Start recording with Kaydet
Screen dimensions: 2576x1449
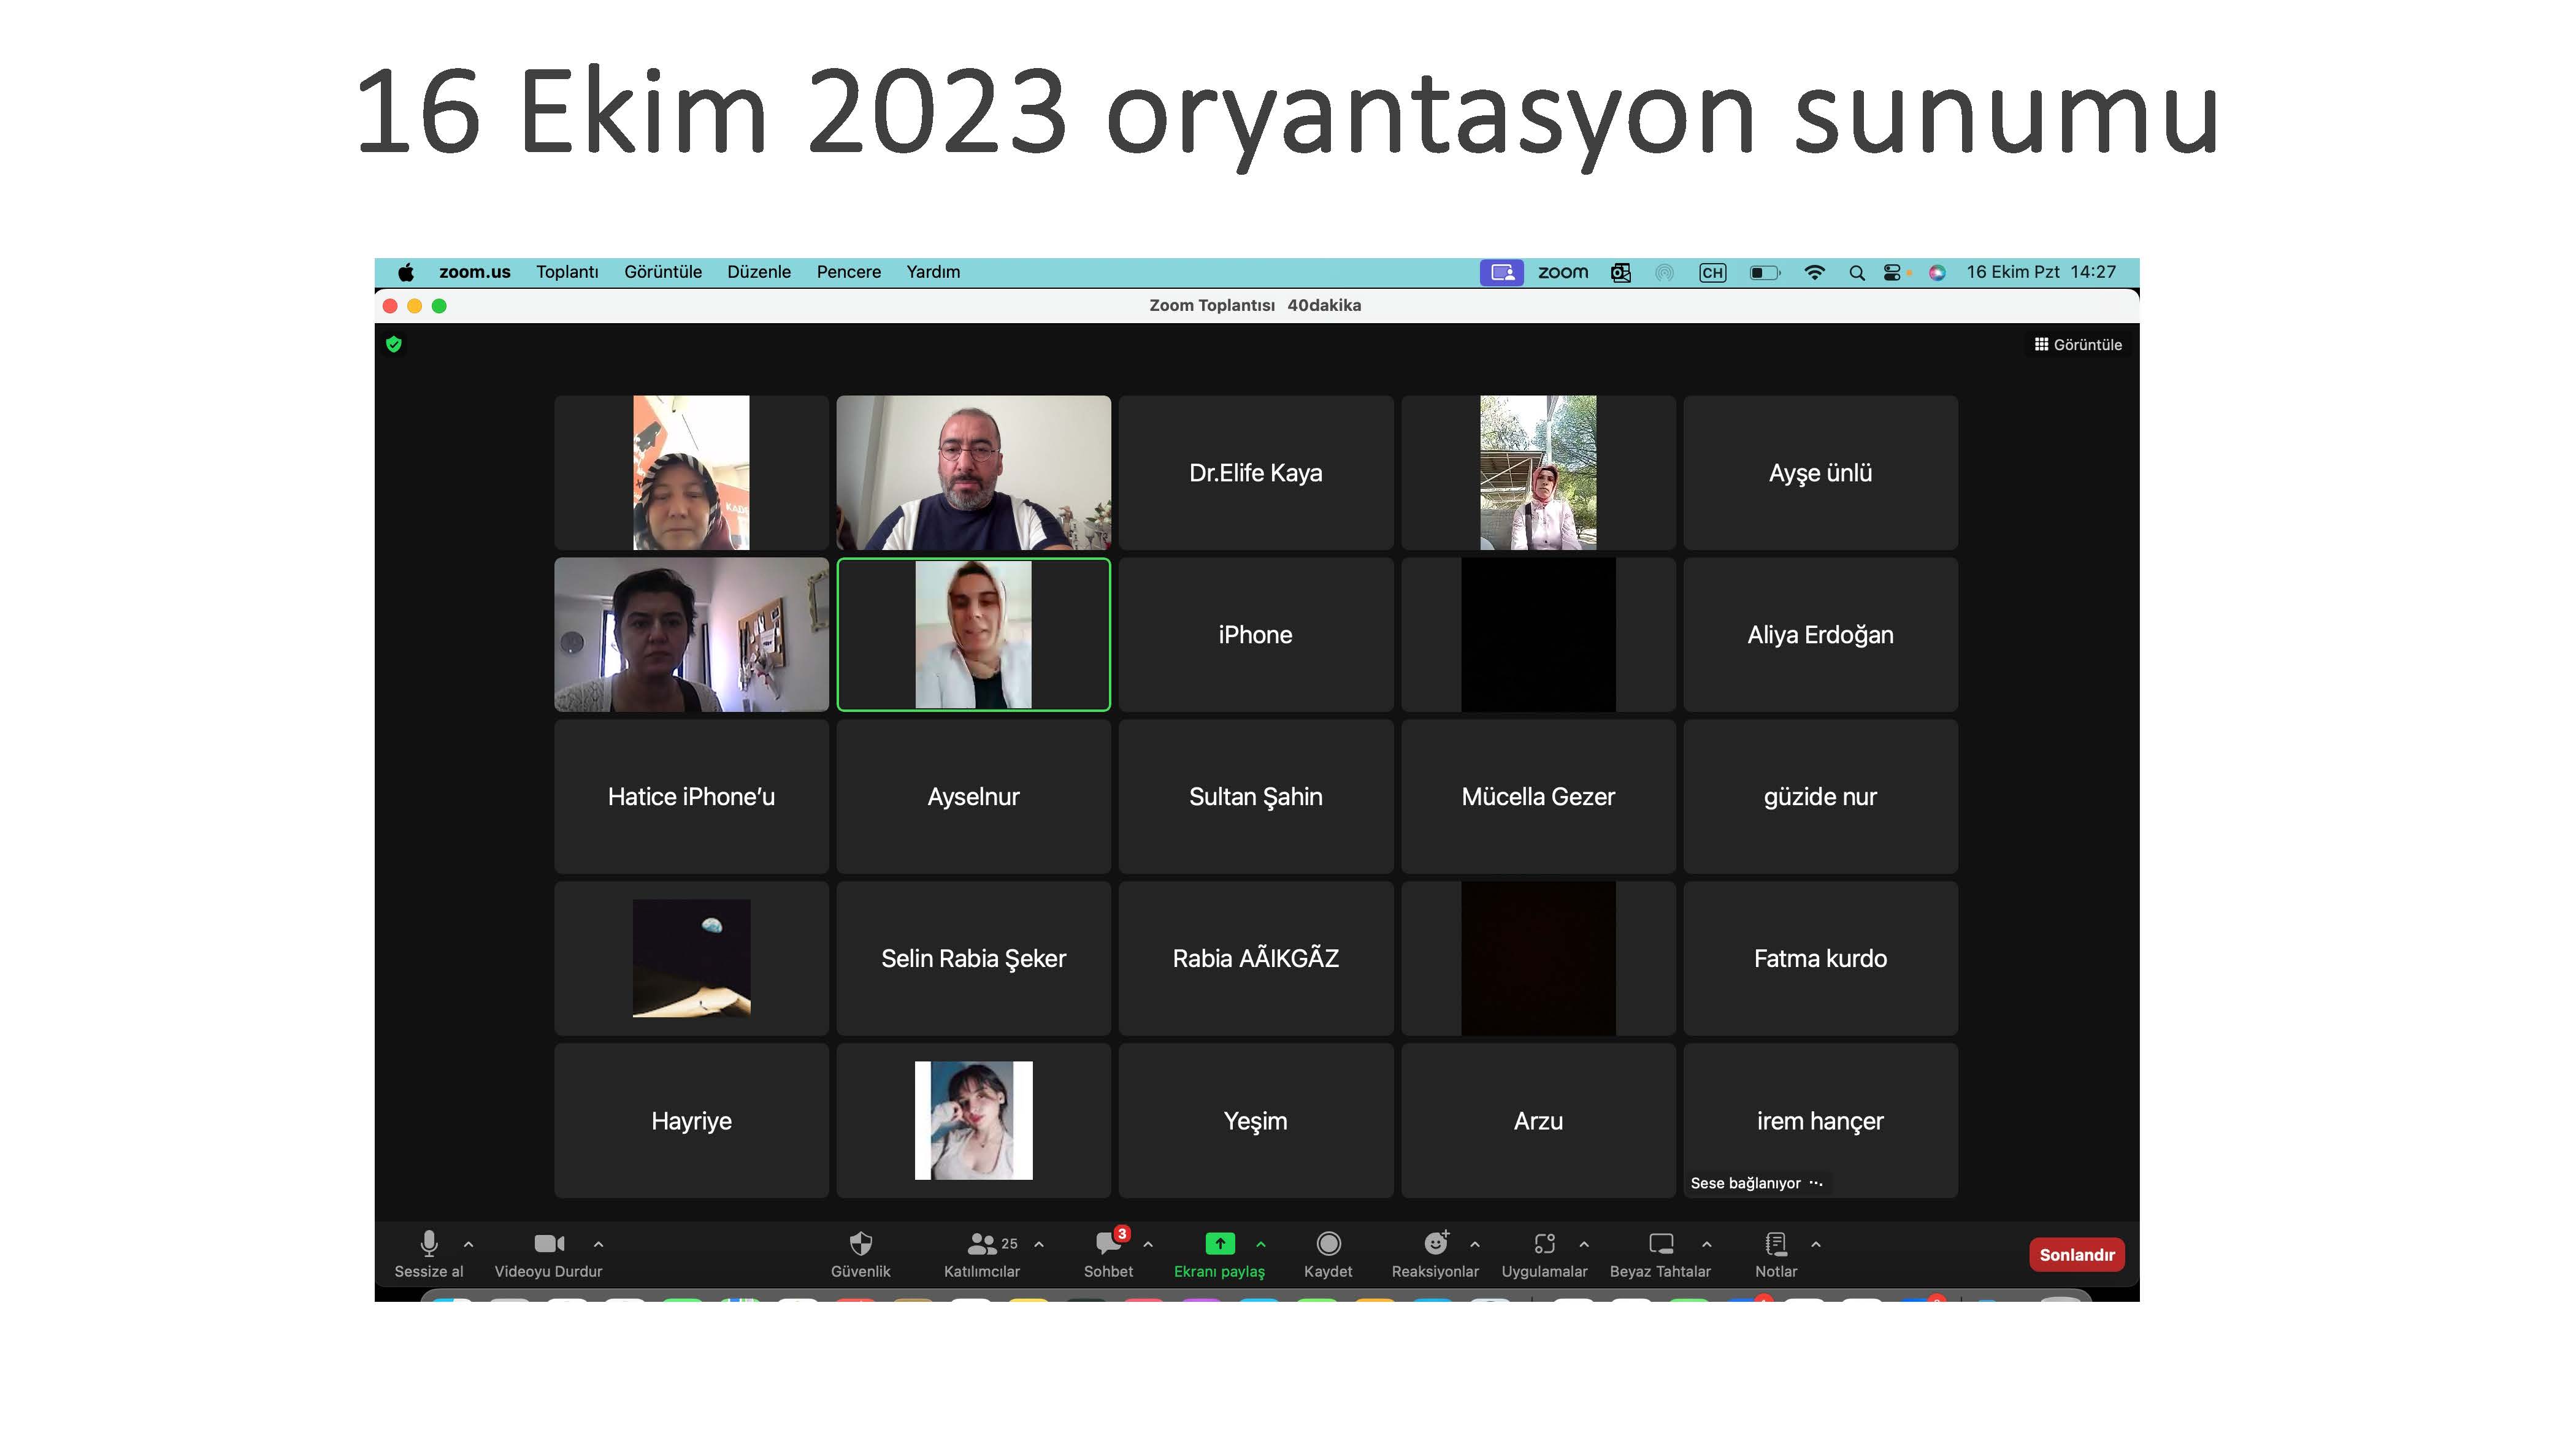pyautogui.click(x=1328, y=1254)
